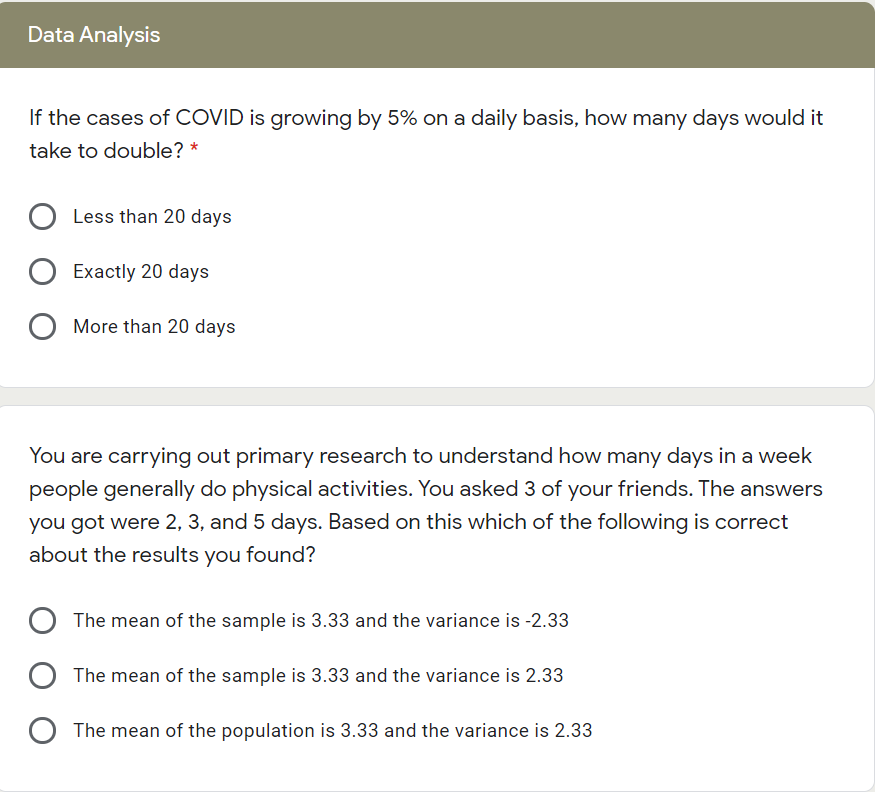Image resolution: width=875 pixels, height=792 pixels.
Task: Pick an answer for the physical activities question
Action: pos(43,675)
